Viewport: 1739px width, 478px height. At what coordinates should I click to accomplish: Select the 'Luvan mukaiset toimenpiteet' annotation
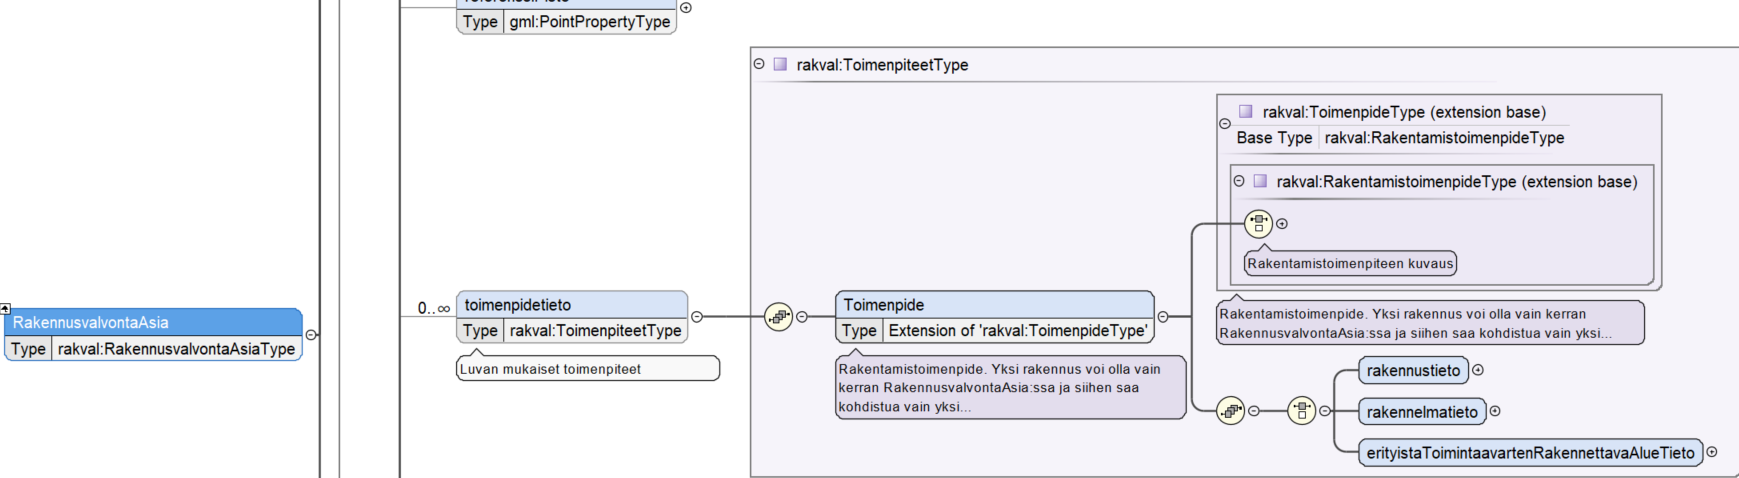tap(588, 369)
